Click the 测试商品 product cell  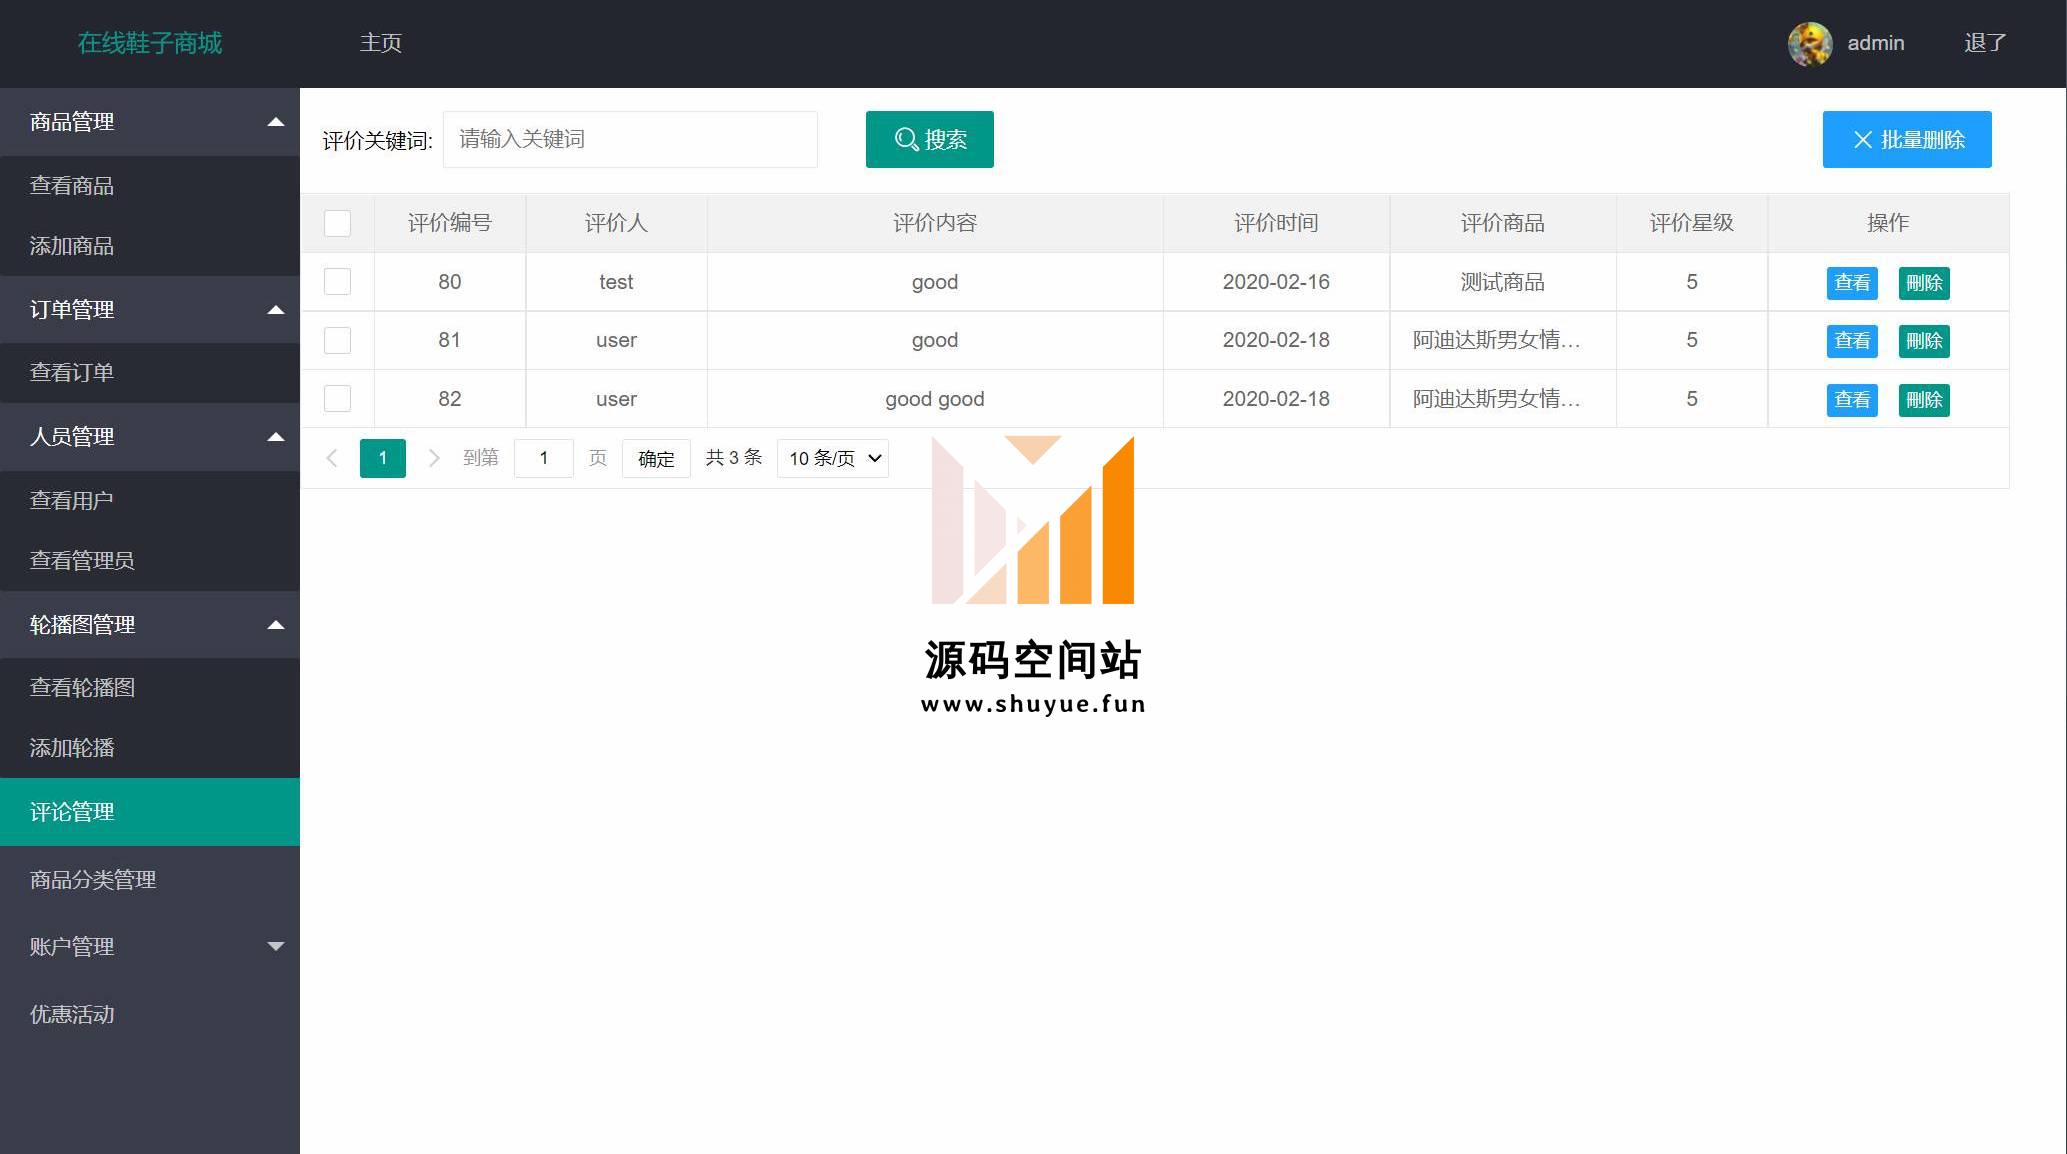(x=1503, y=282)
